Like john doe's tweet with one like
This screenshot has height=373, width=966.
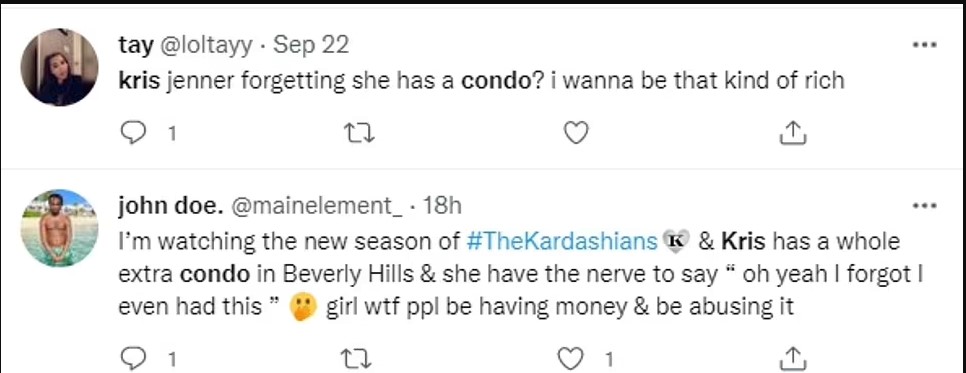click(572, 358)
